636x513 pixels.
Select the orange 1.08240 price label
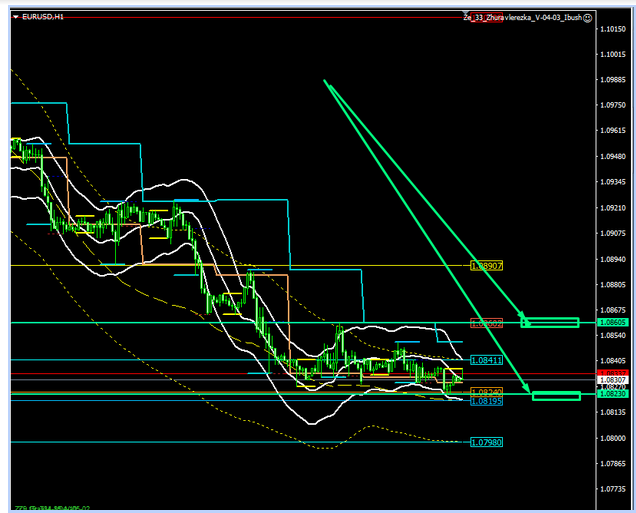pyautogui.click(x=485, y=392)
